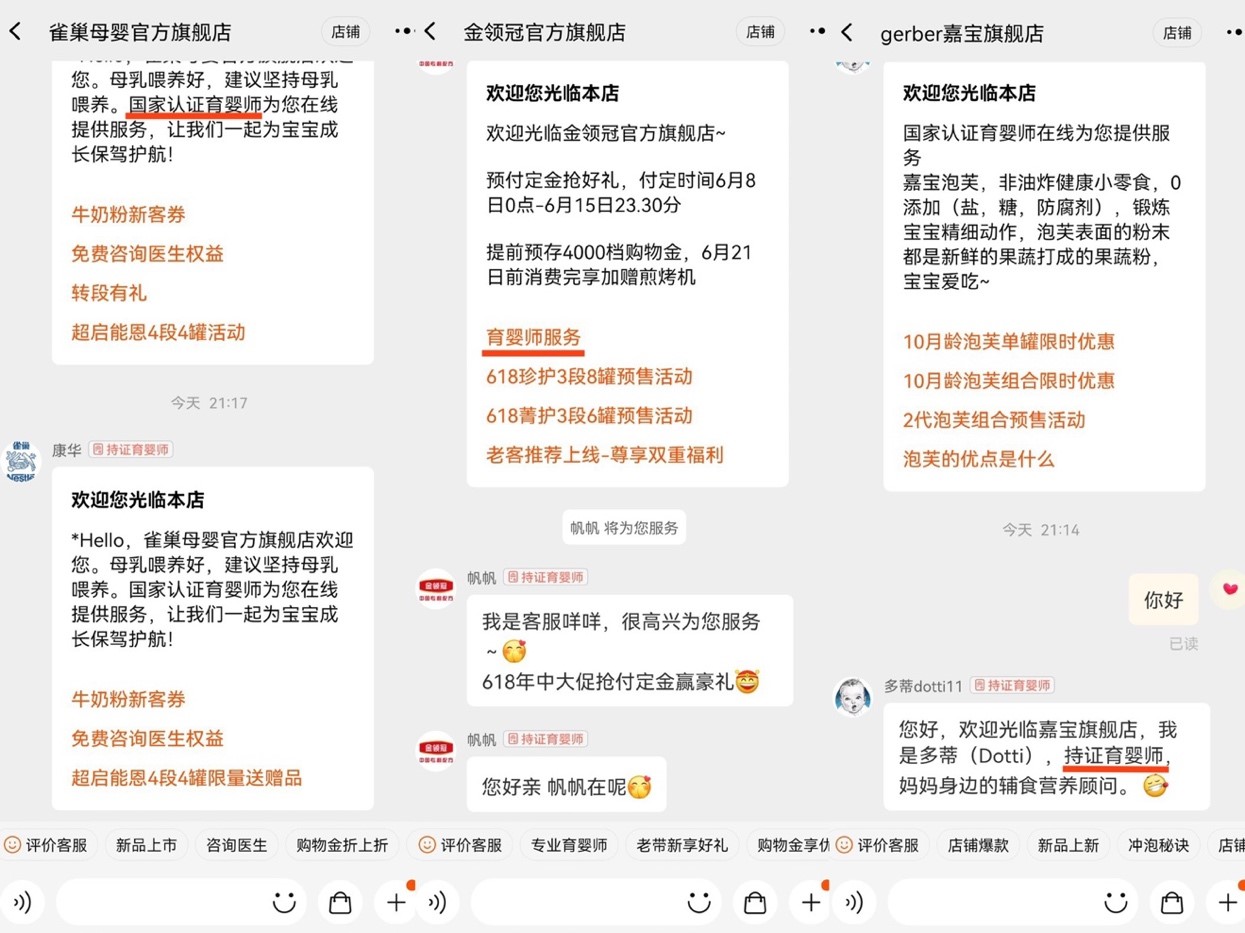Open emoji picker in 金领冠 chat

point(700,903)
